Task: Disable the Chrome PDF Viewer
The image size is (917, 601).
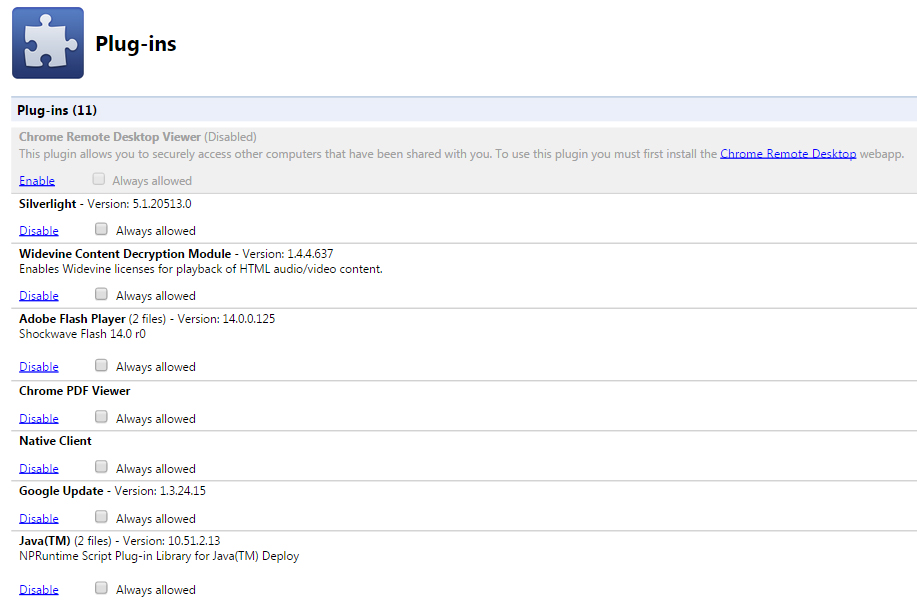Action: [39, 419]
